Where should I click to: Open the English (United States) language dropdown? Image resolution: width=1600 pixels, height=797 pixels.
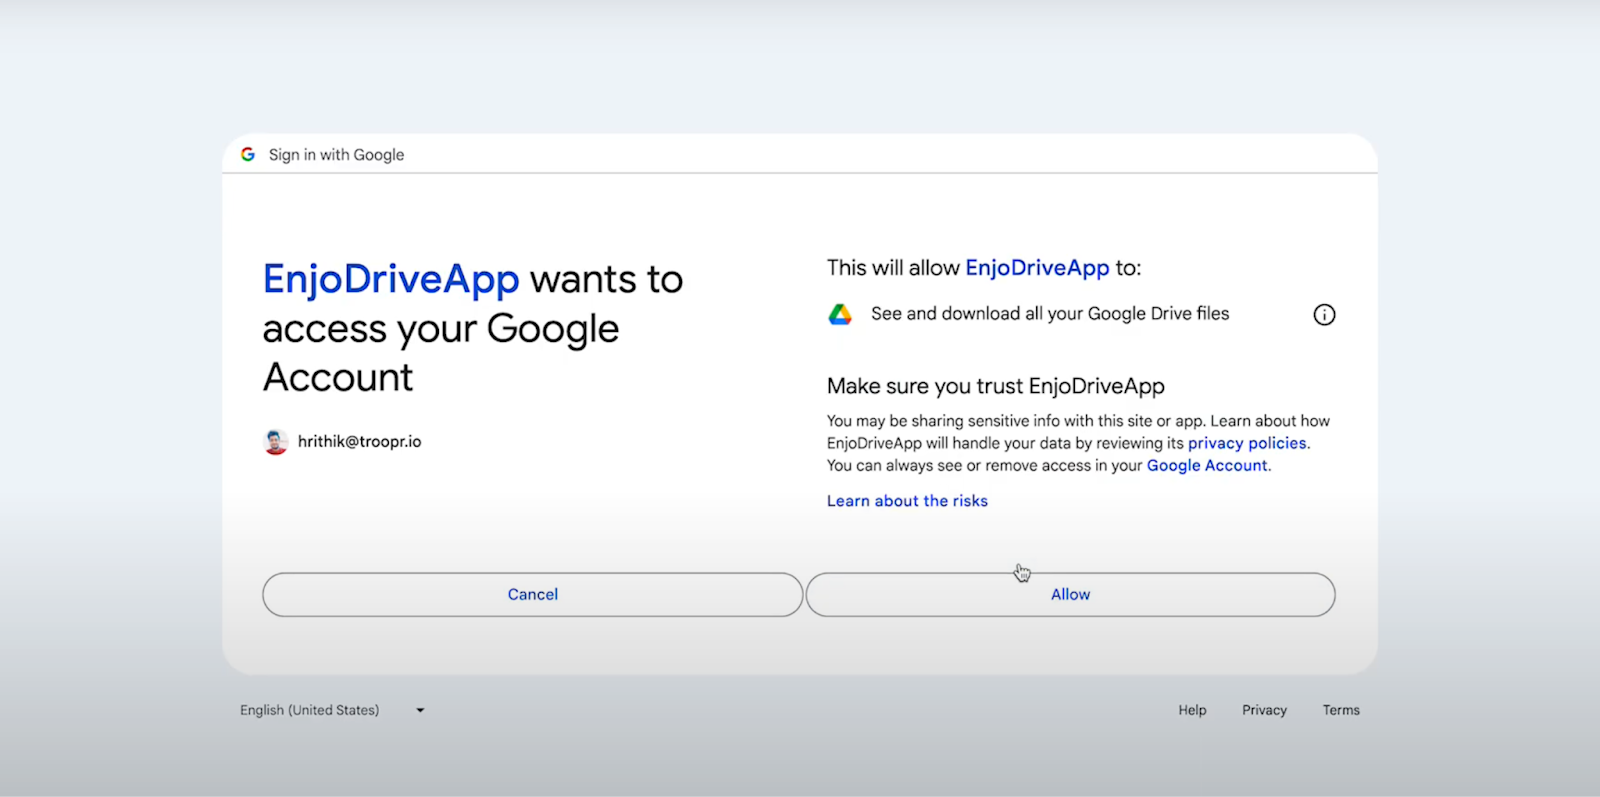(332, 710)
